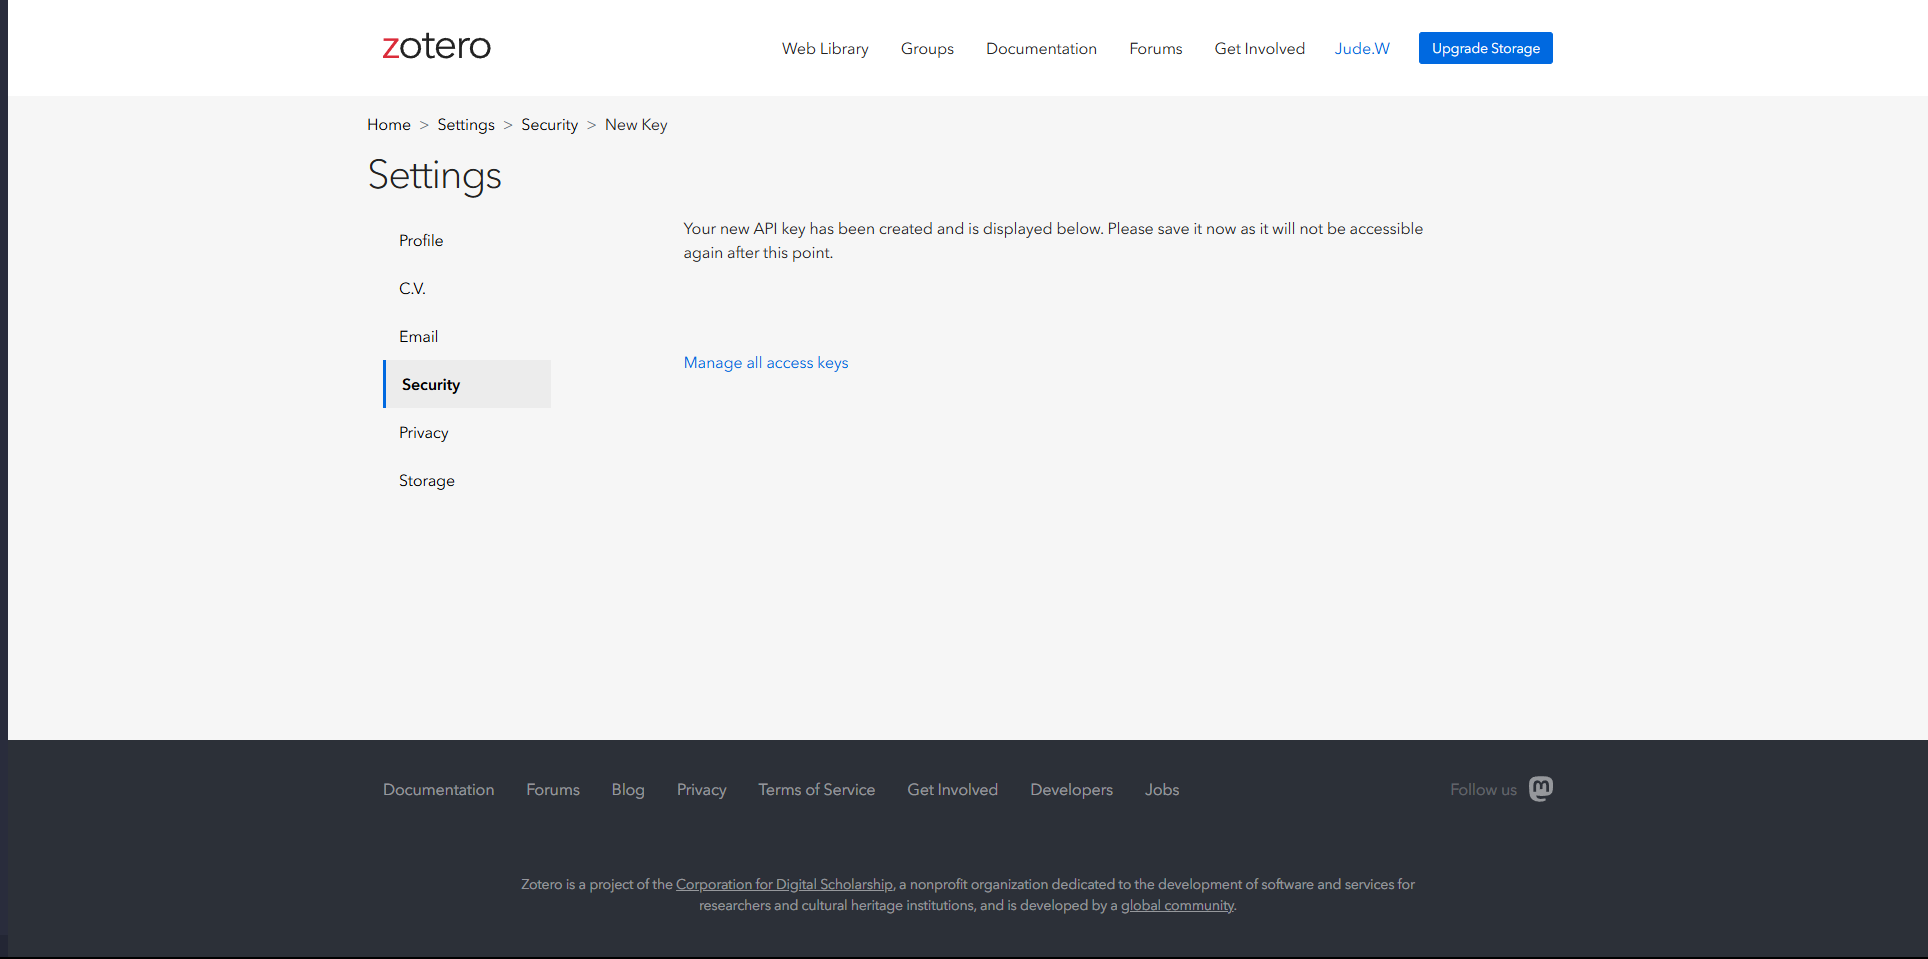Open Manage all access keys link
Viewport: 1928px width, 959px height.
click(x=766, y=362)
